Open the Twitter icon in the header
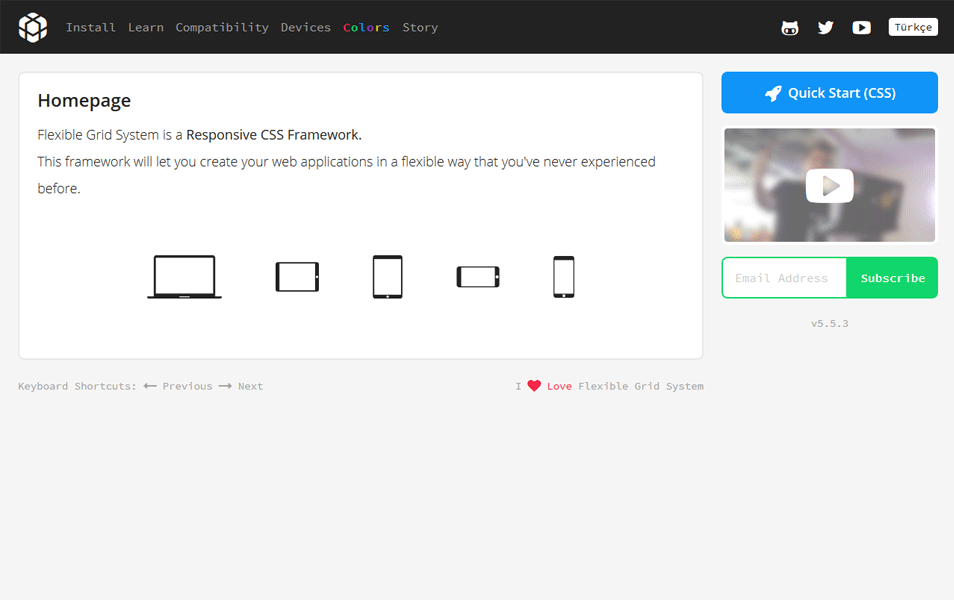 point(825,27)
